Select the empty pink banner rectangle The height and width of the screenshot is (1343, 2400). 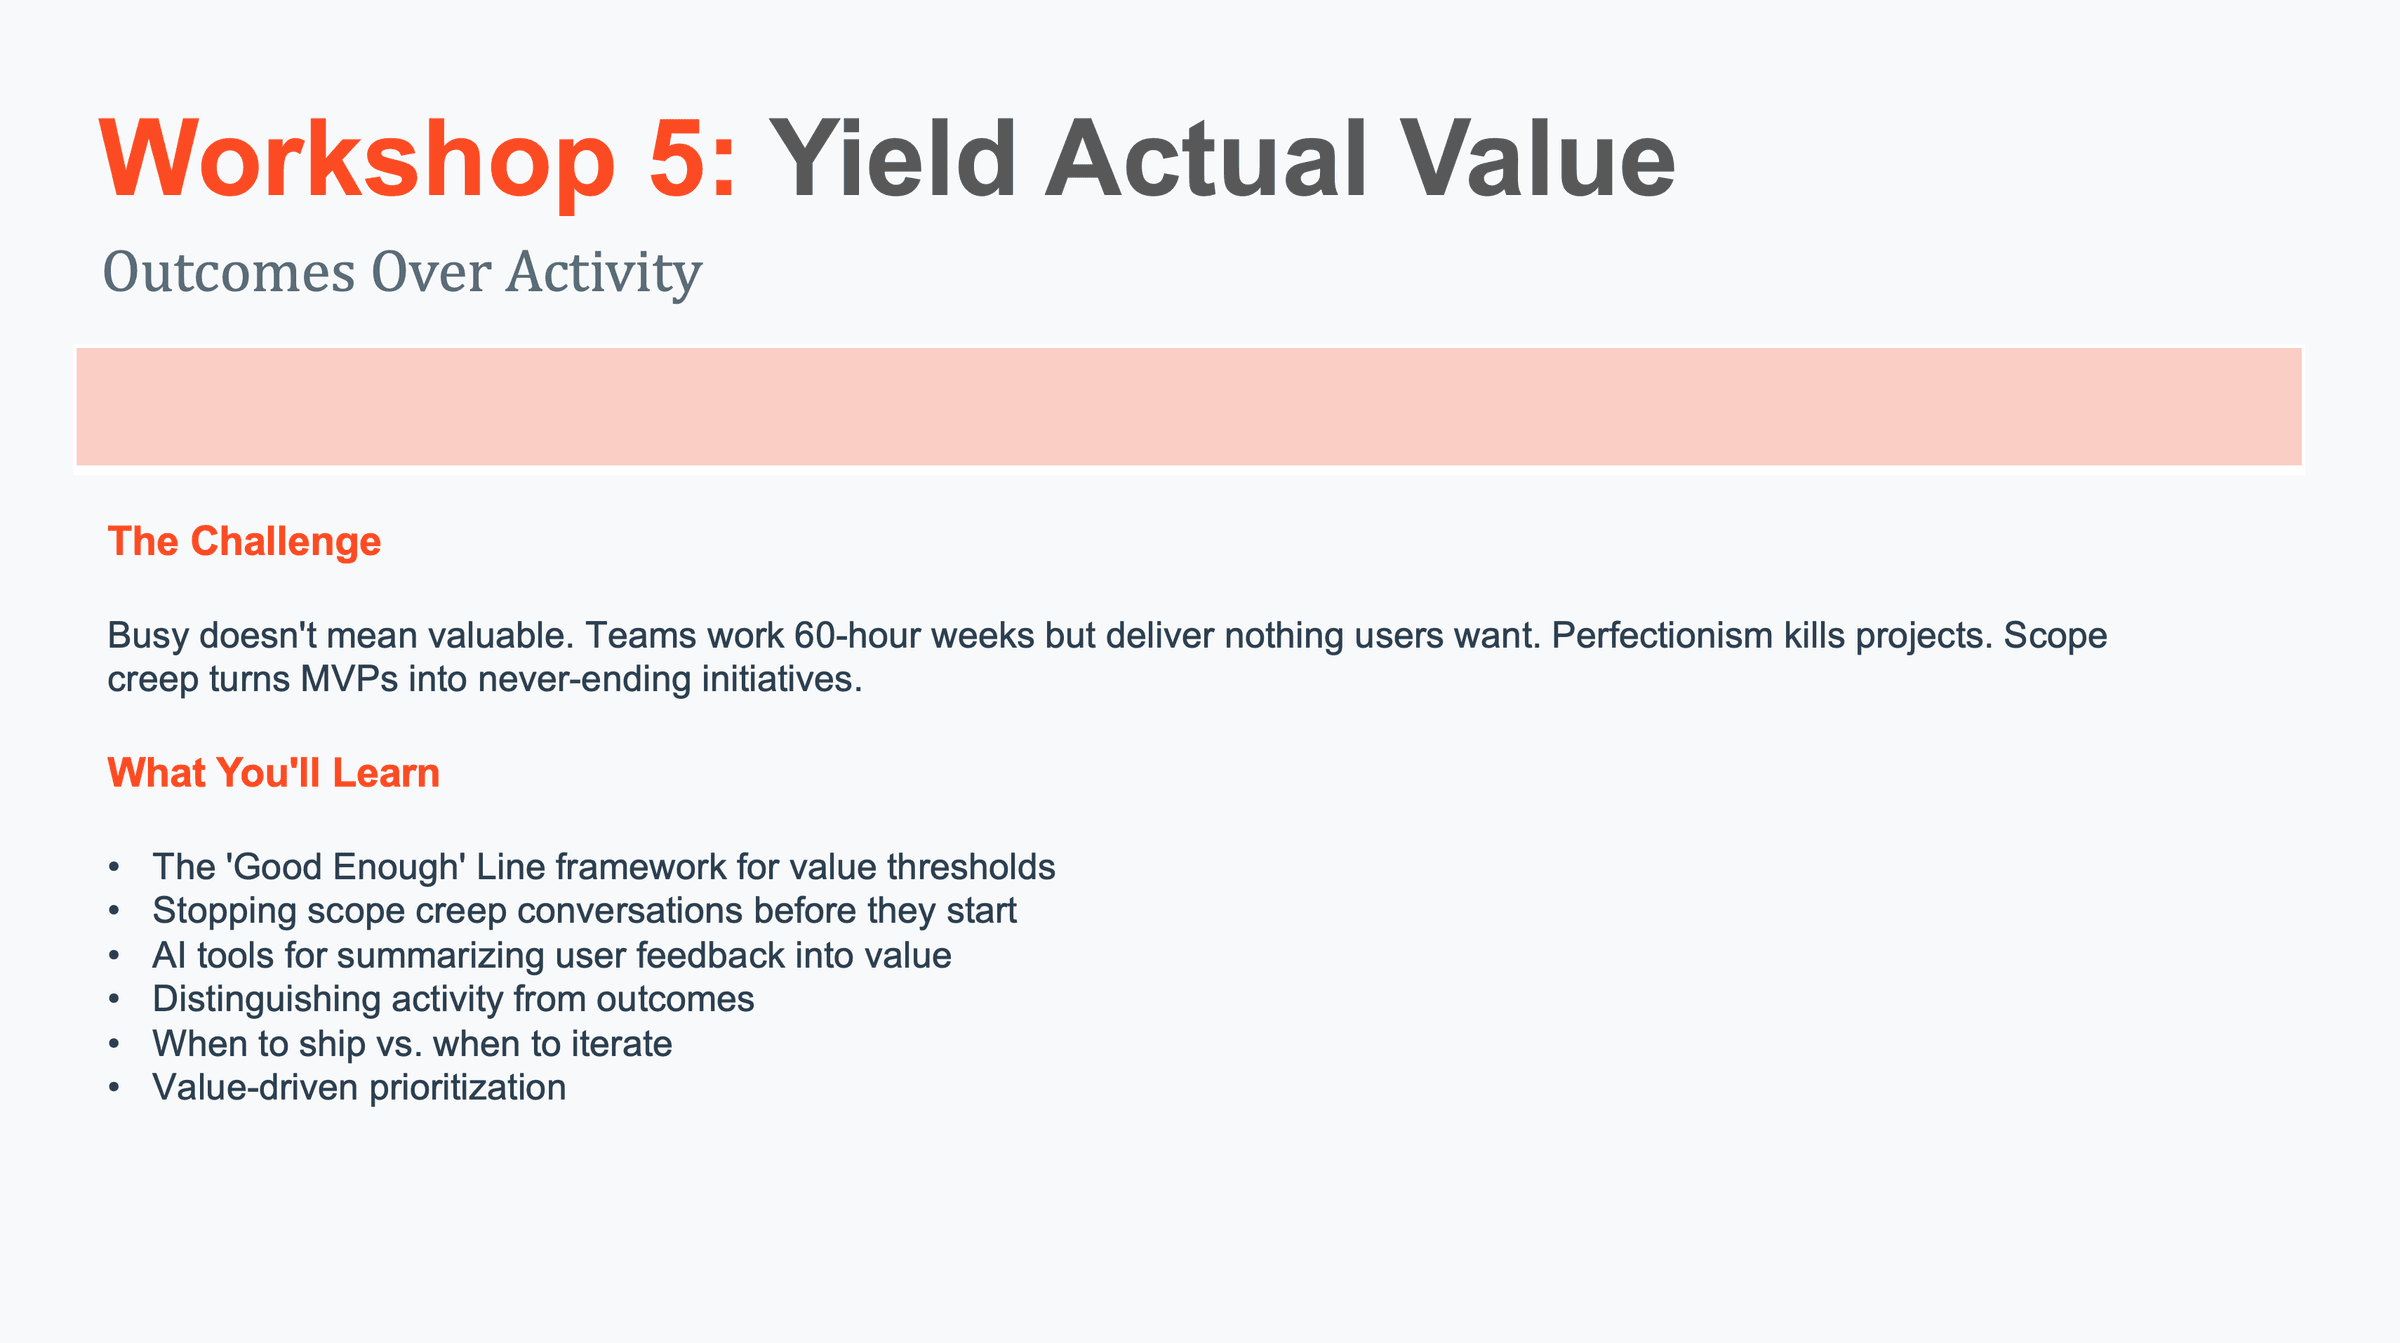pos(1189,406)
